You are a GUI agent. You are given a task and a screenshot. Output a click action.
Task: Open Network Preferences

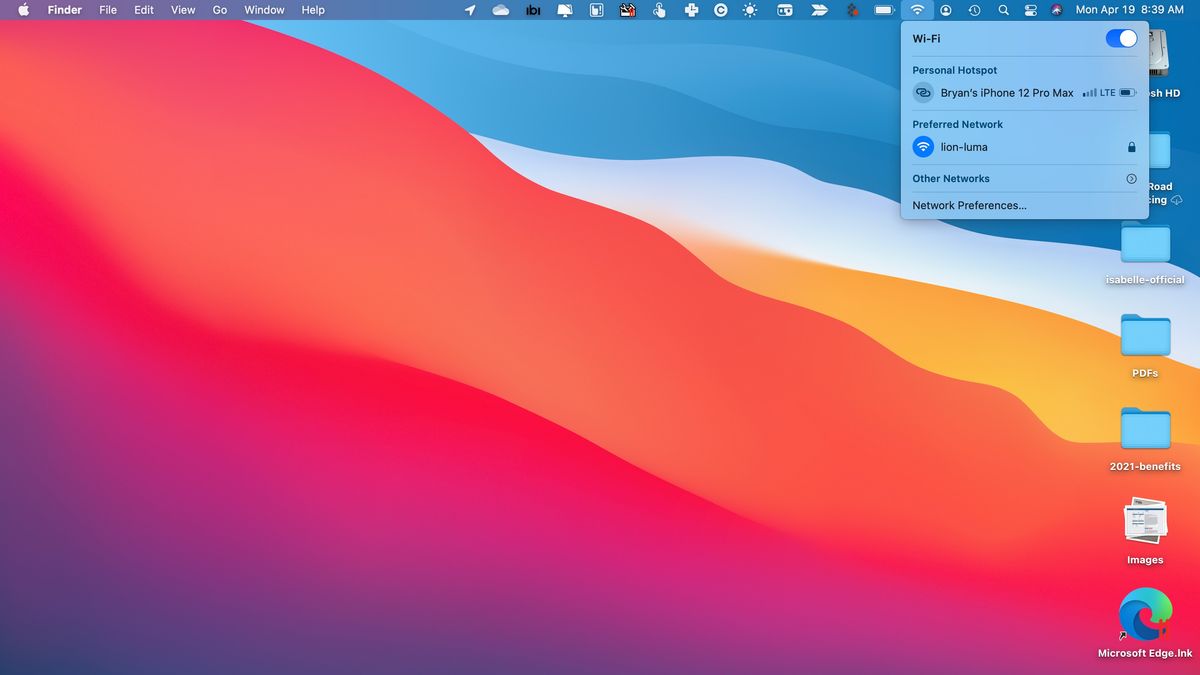pos(968,205)
